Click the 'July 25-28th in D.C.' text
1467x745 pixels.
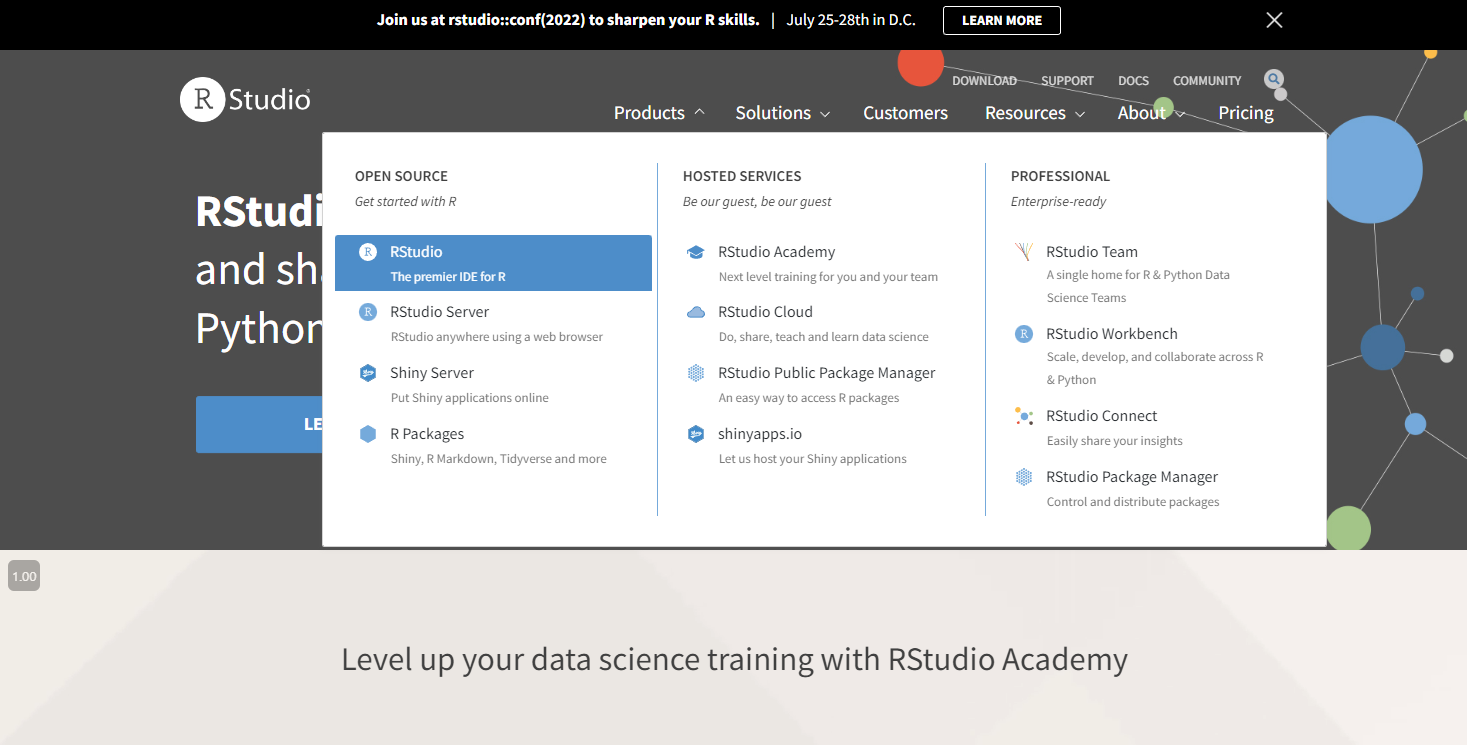tap(851, 20)
